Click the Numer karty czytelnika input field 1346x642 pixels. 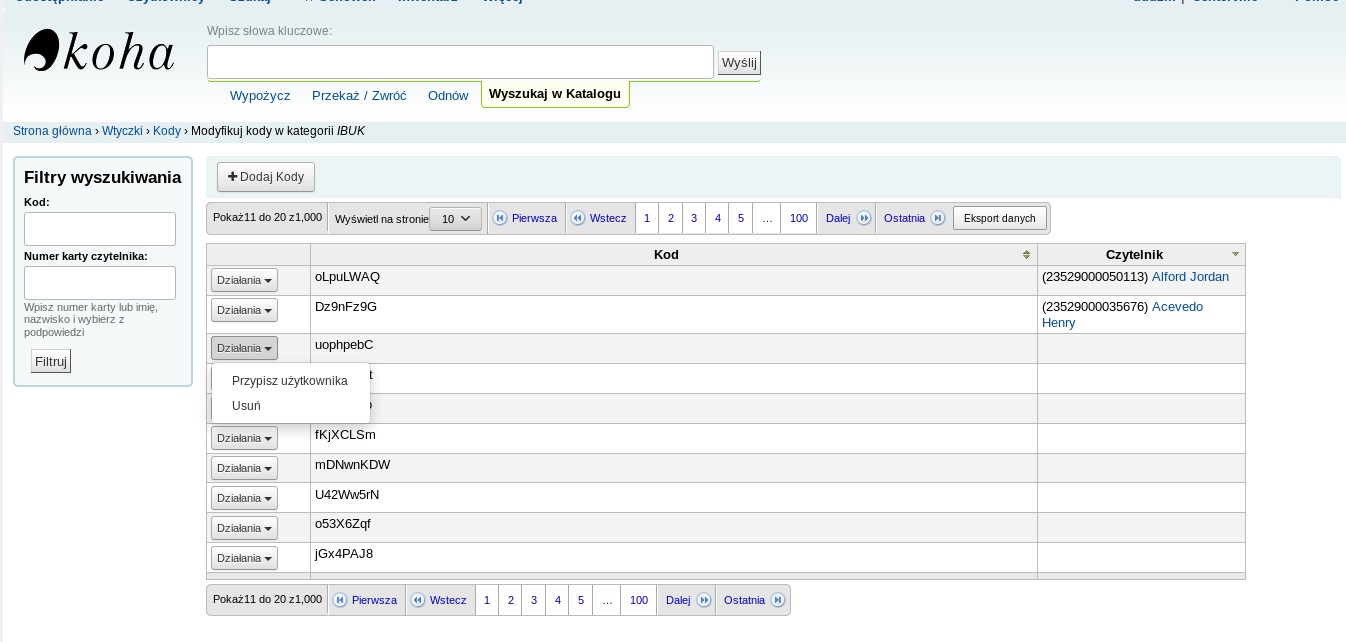point(100,283)
